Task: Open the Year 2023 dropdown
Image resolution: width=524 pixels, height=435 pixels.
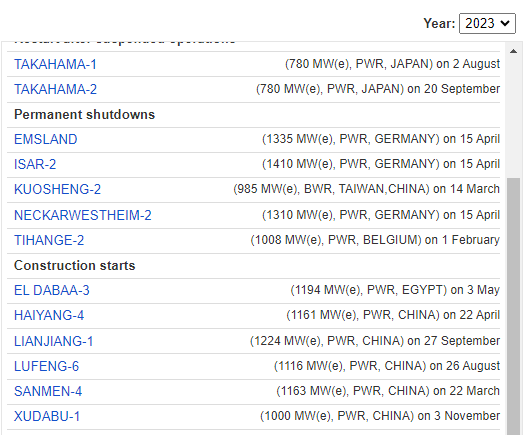Action: pyautogui.click(x=487, y=23)
